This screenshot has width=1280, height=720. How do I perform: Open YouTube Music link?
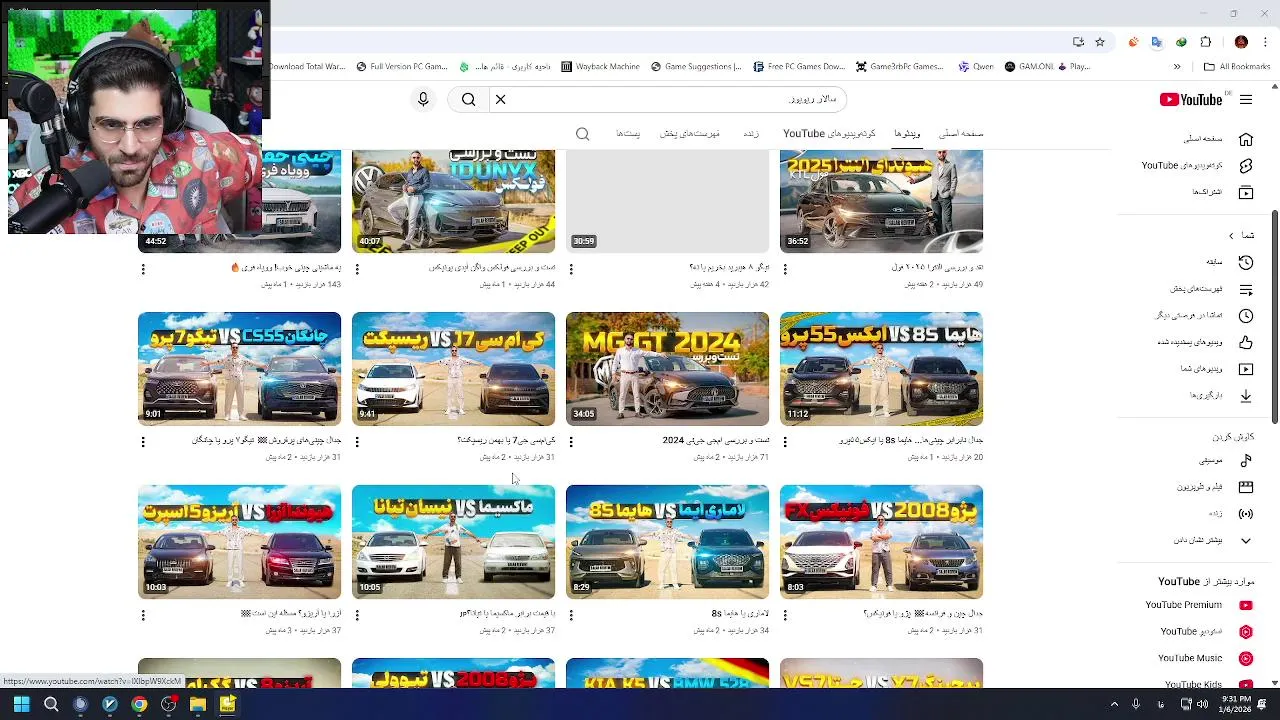1203,658
